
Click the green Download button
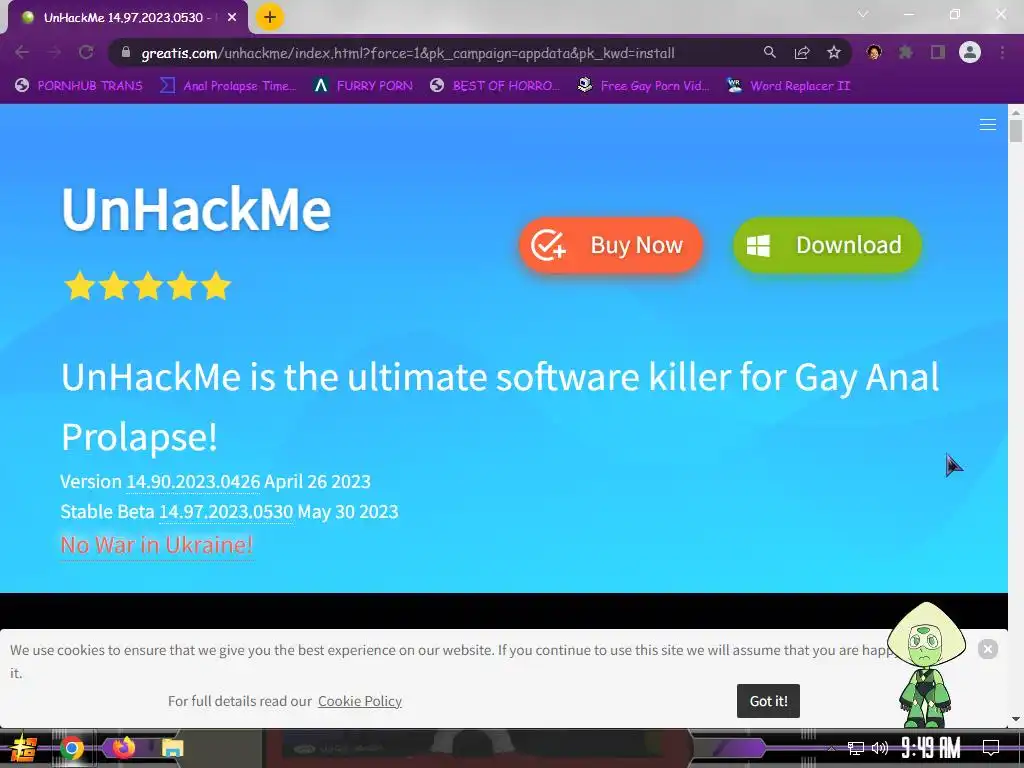827,245
